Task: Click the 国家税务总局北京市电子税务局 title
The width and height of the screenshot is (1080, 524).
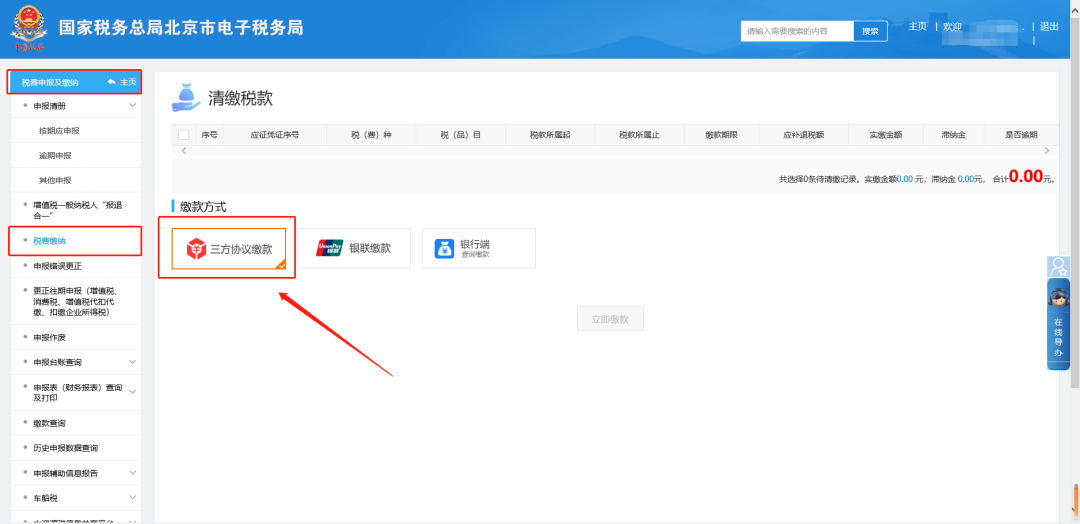Action: click(181, 28)
